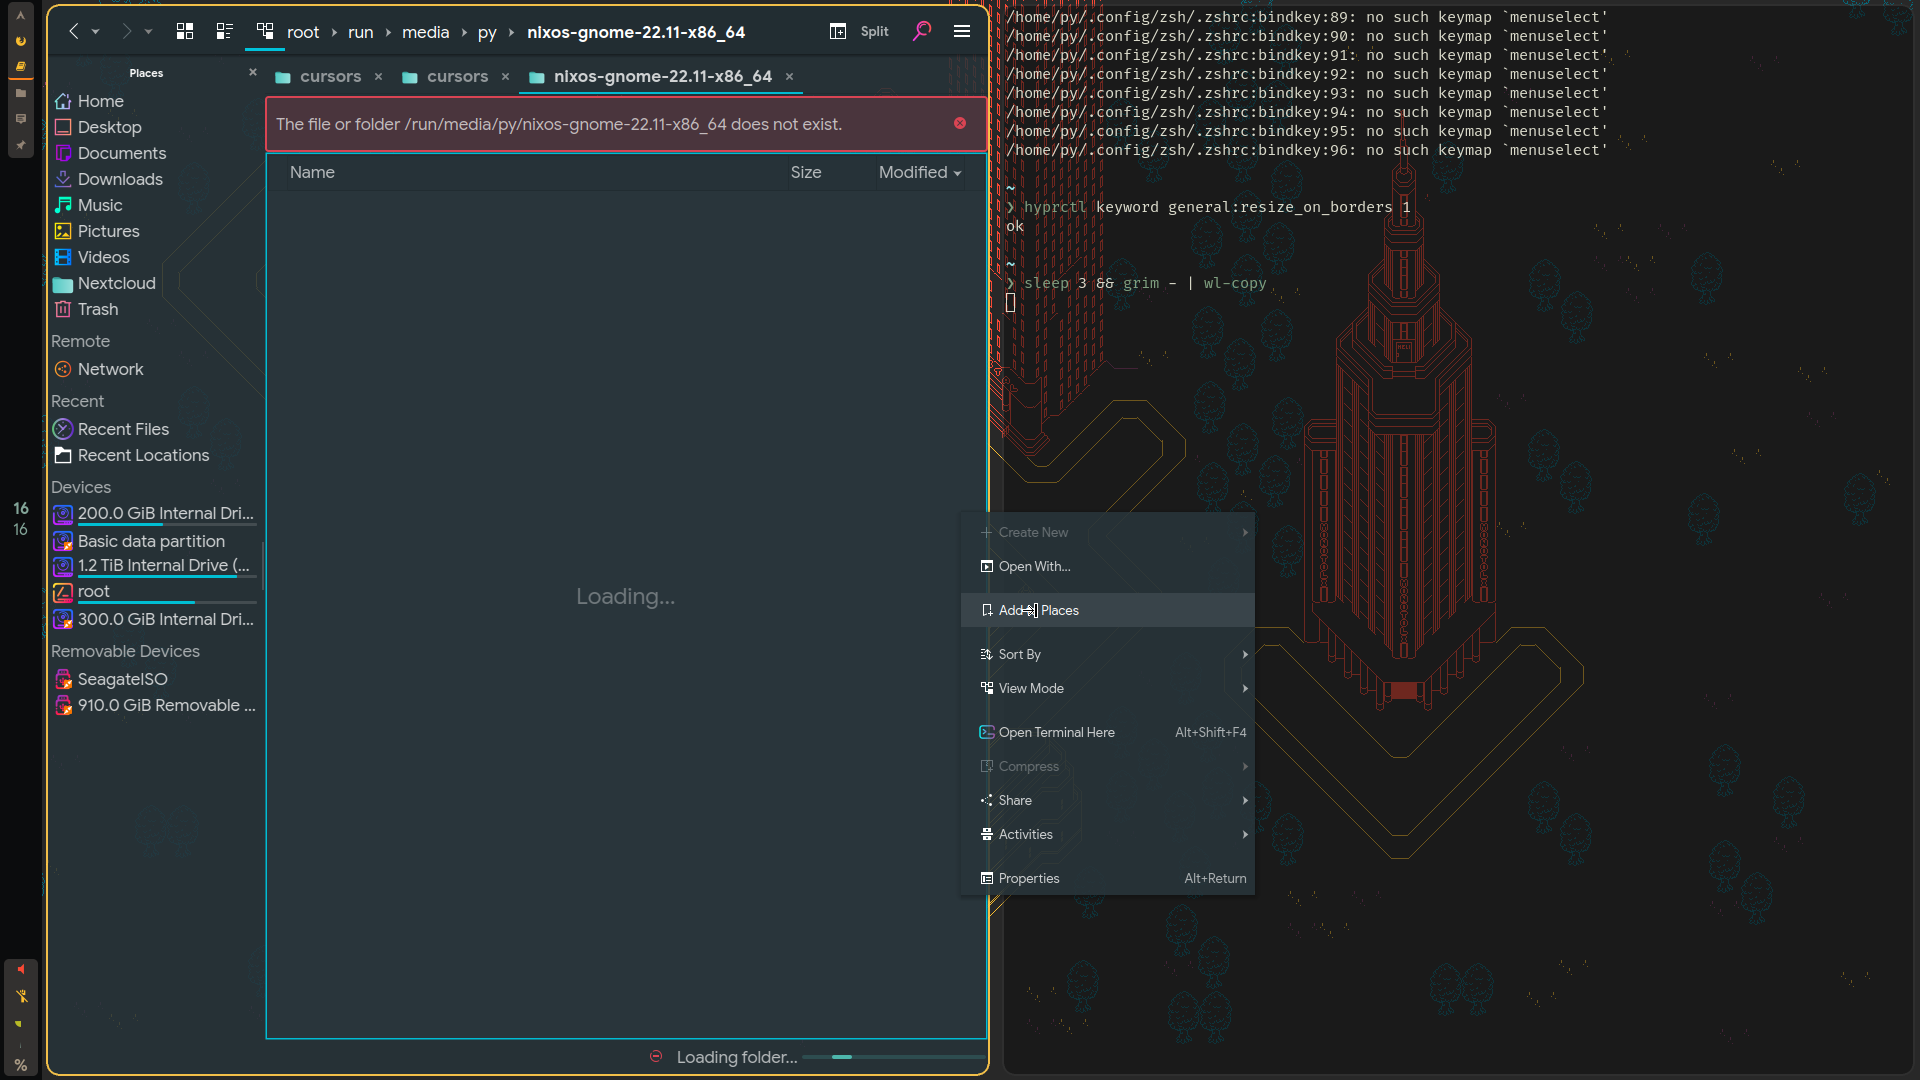Screen dimensions: 1920x1080
Task: Dismiss the does-not-exist error message
Action: point(959,123)
